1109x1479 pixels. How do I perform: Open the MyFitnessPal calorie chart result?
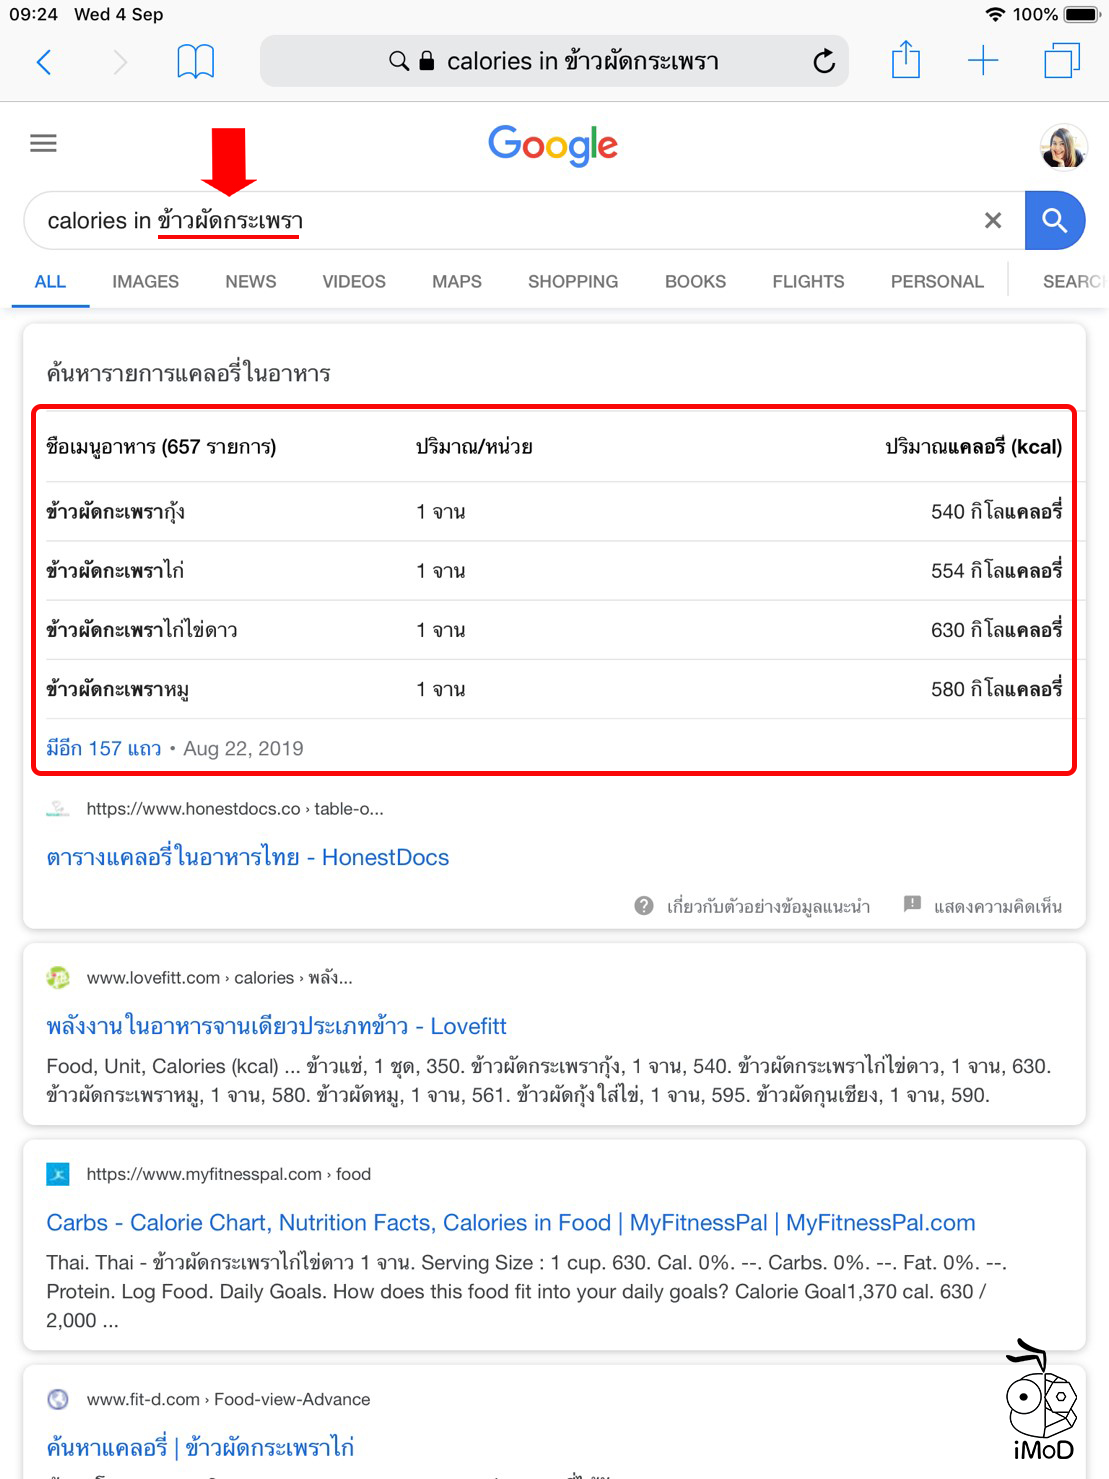(x=511, y=1222)
